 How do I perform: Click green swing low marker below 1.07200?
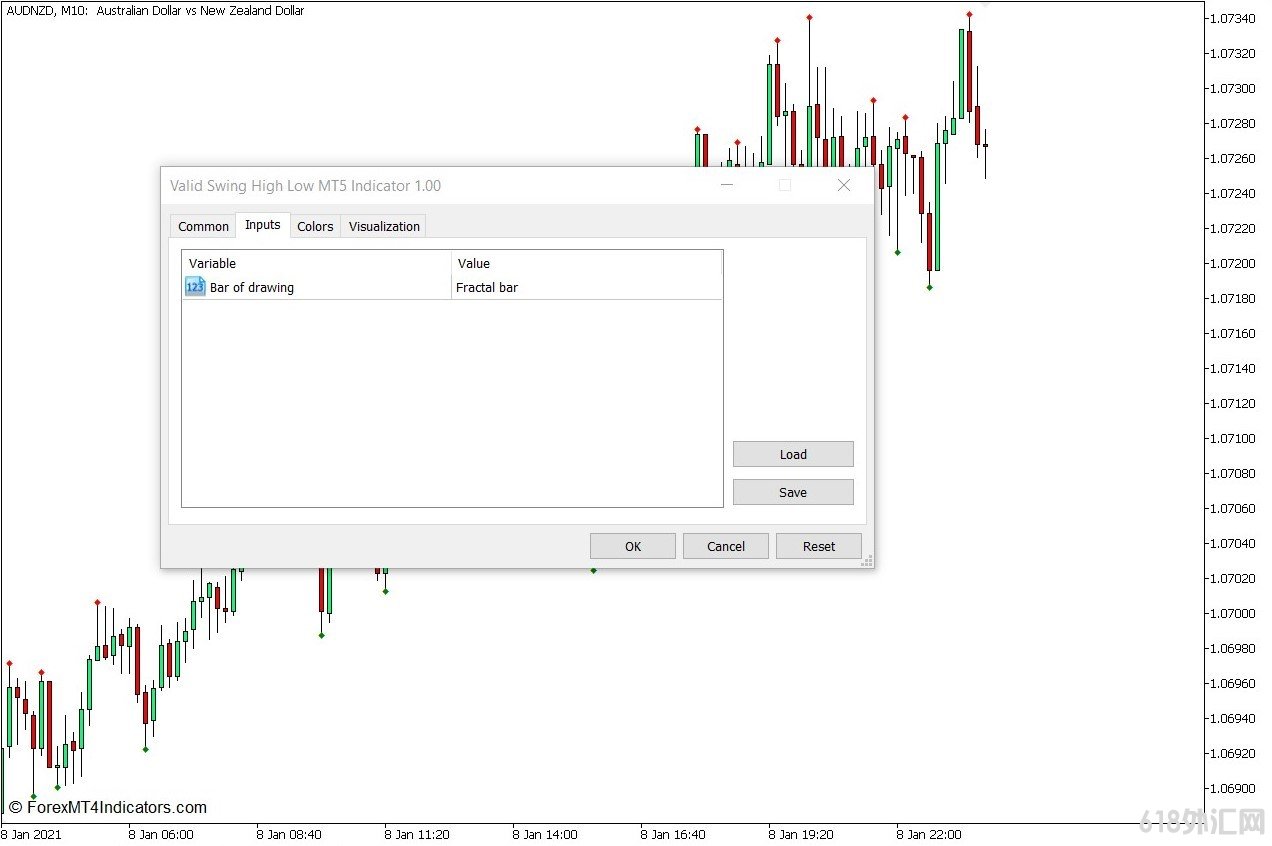point(929,288)
